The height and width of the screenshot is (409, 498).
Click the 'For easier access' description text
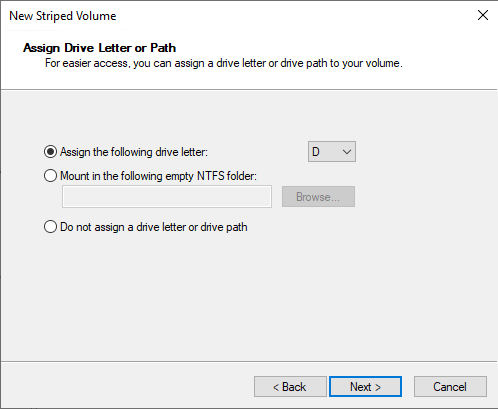coord(224,63)
